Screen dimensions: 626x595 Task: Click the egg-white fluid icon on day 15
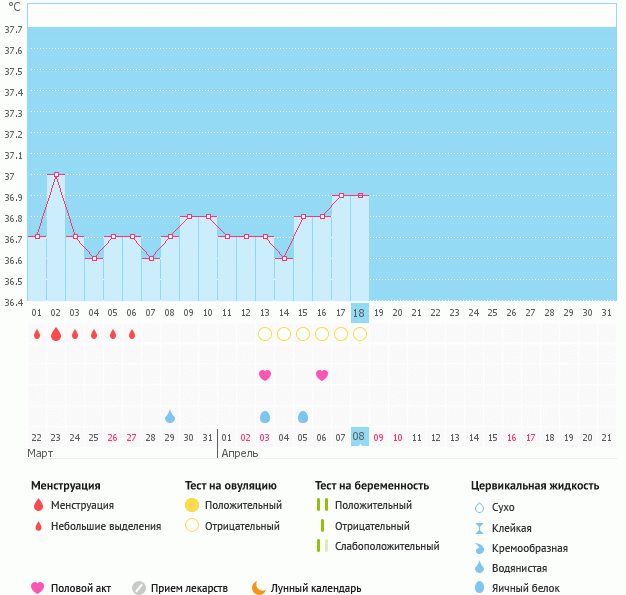pos(303,416)
